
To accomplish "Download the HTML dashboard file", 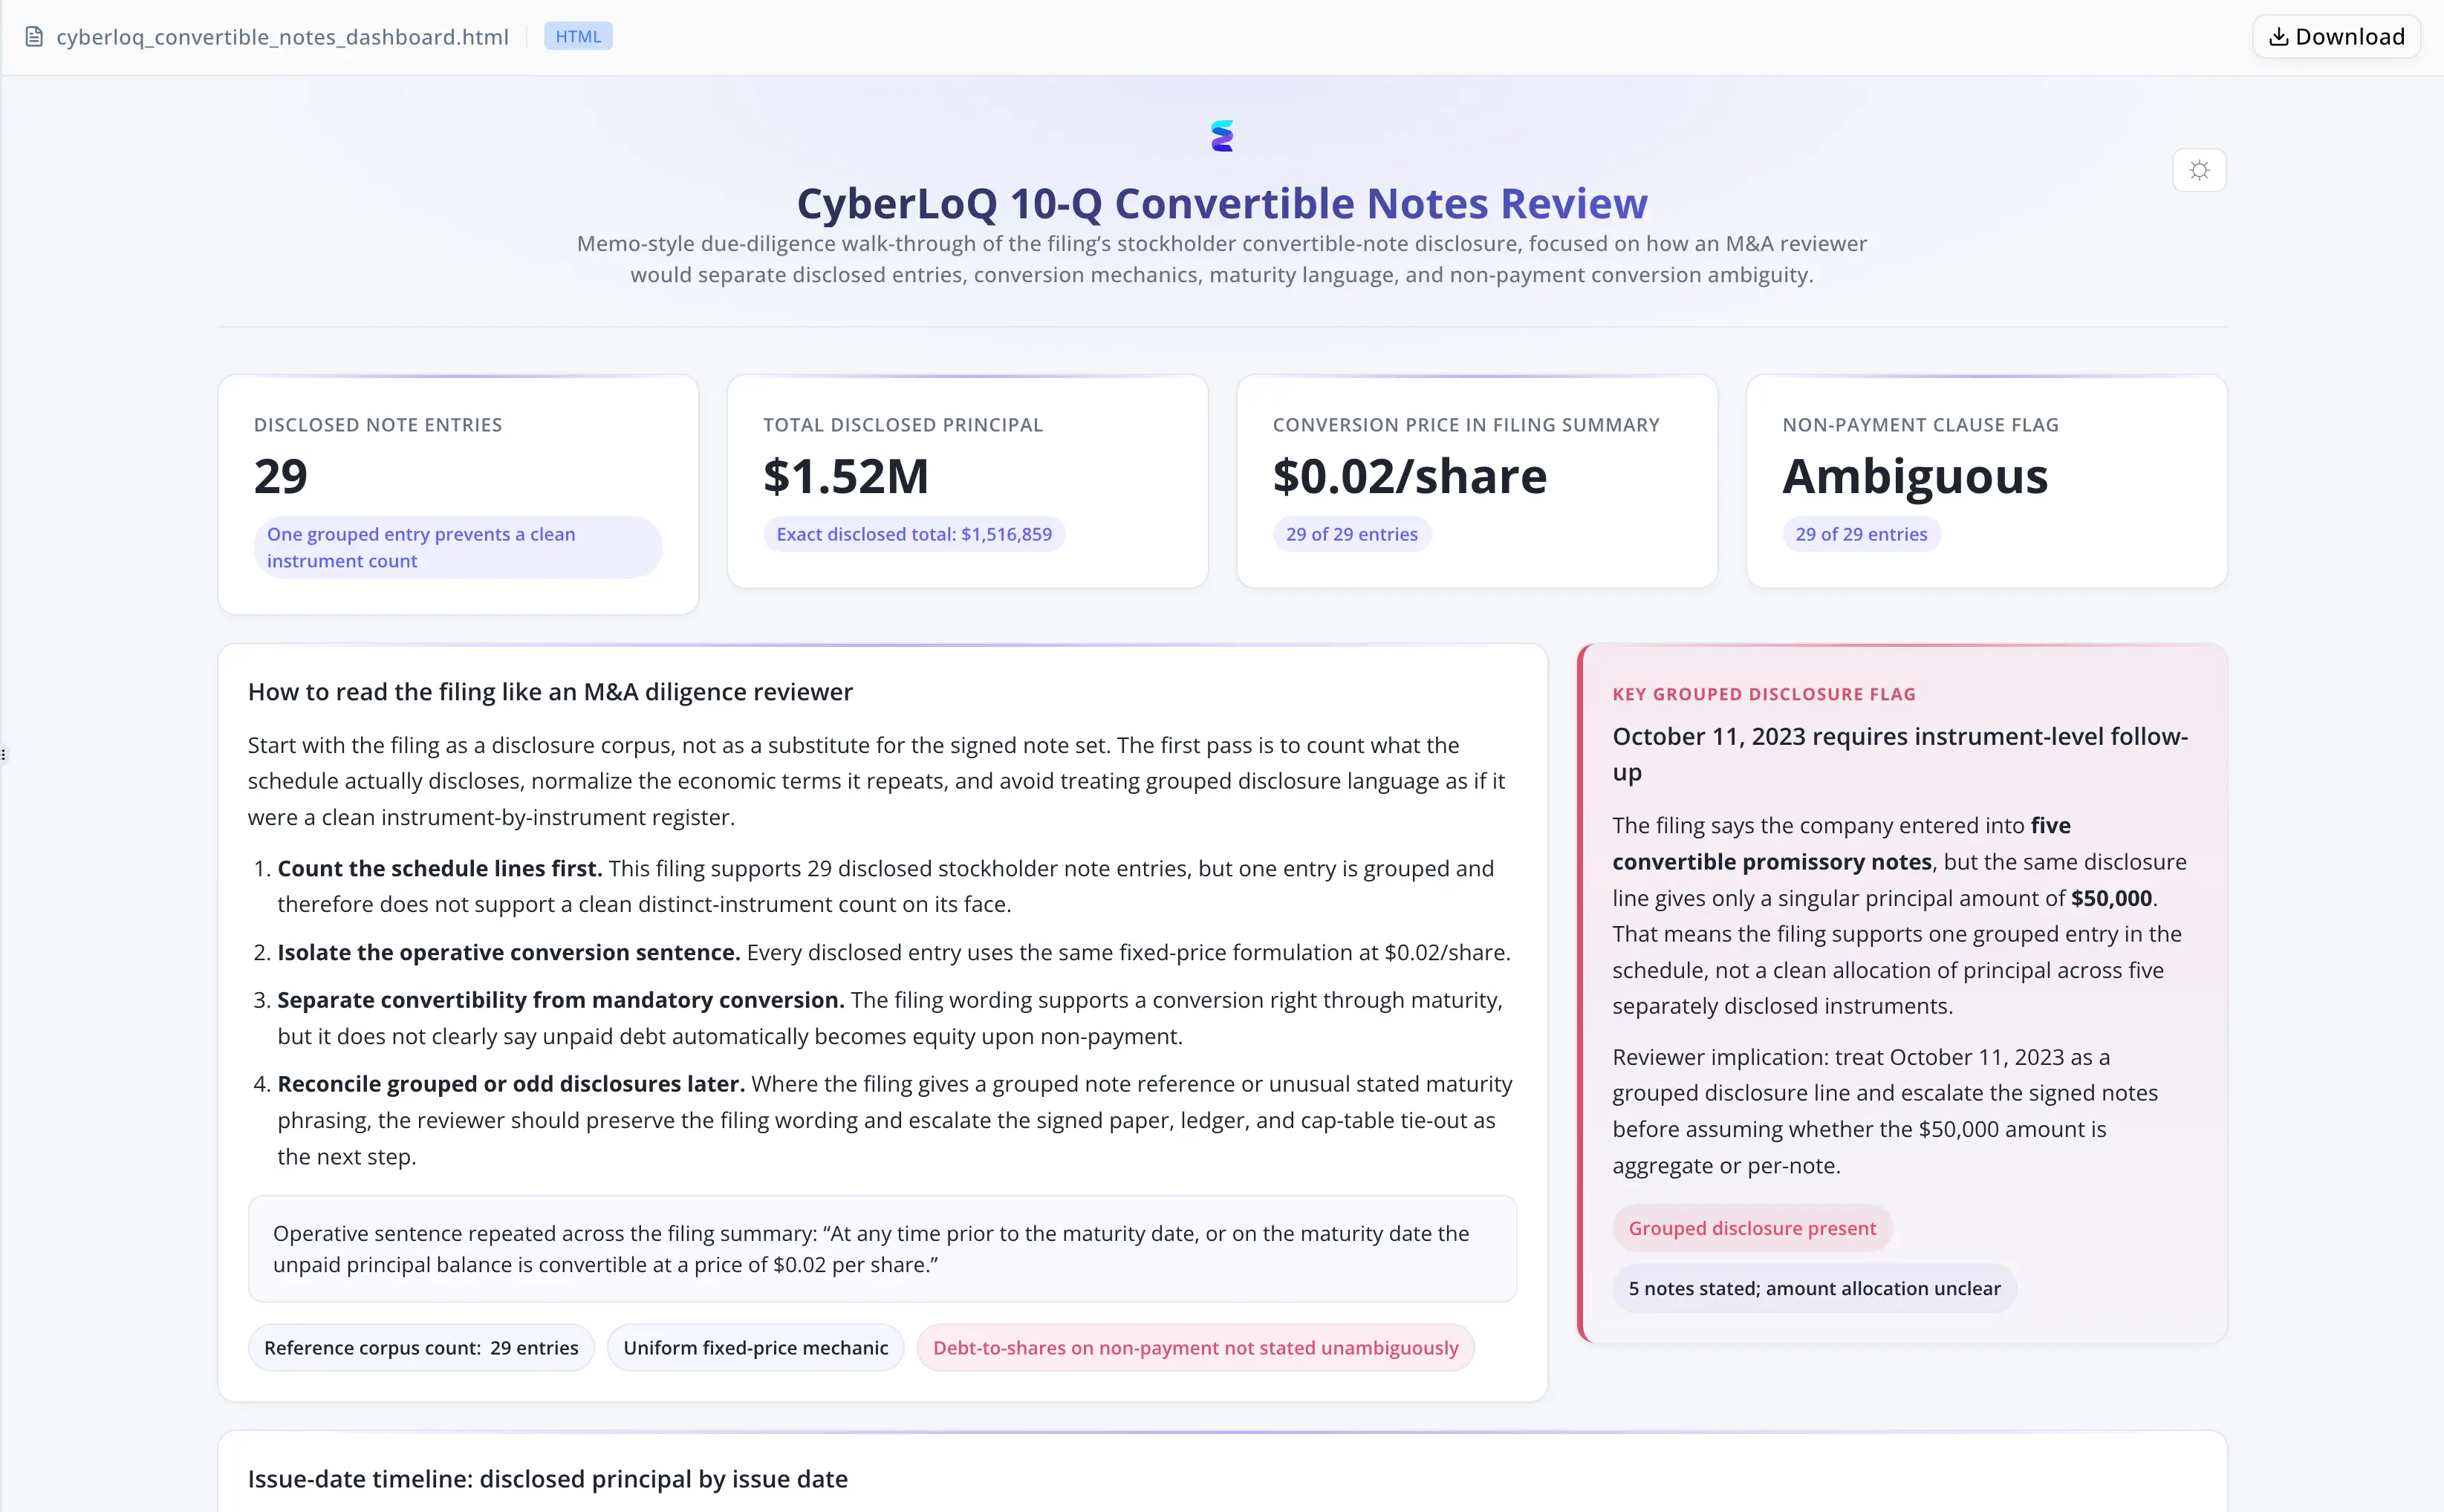I will pos(2336,37).
